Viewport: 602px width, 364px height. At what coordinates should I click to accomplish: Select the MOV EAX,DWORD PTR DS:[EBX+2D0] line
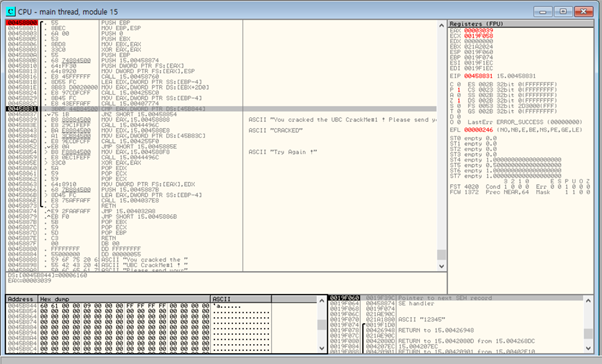click(155, 88)
